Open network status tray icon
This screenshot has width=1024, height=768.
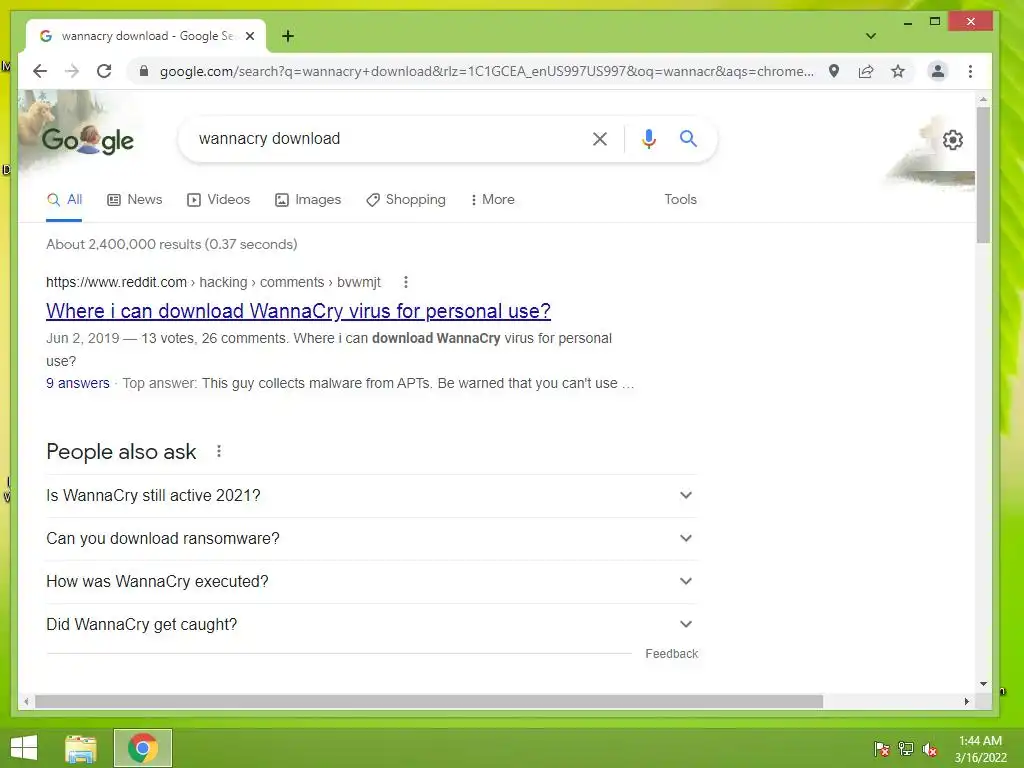(x=906, y=749)
